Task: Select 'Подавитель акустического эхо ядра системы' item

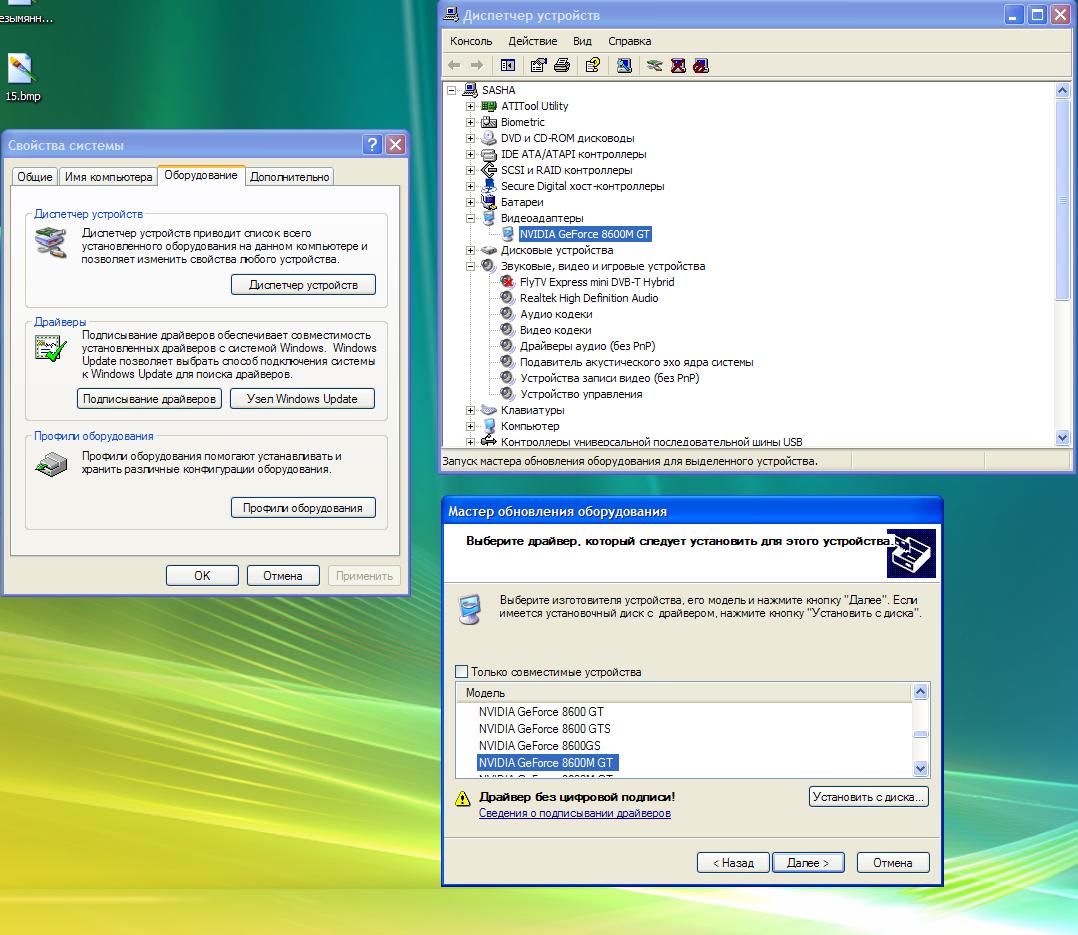Action: 637,362
